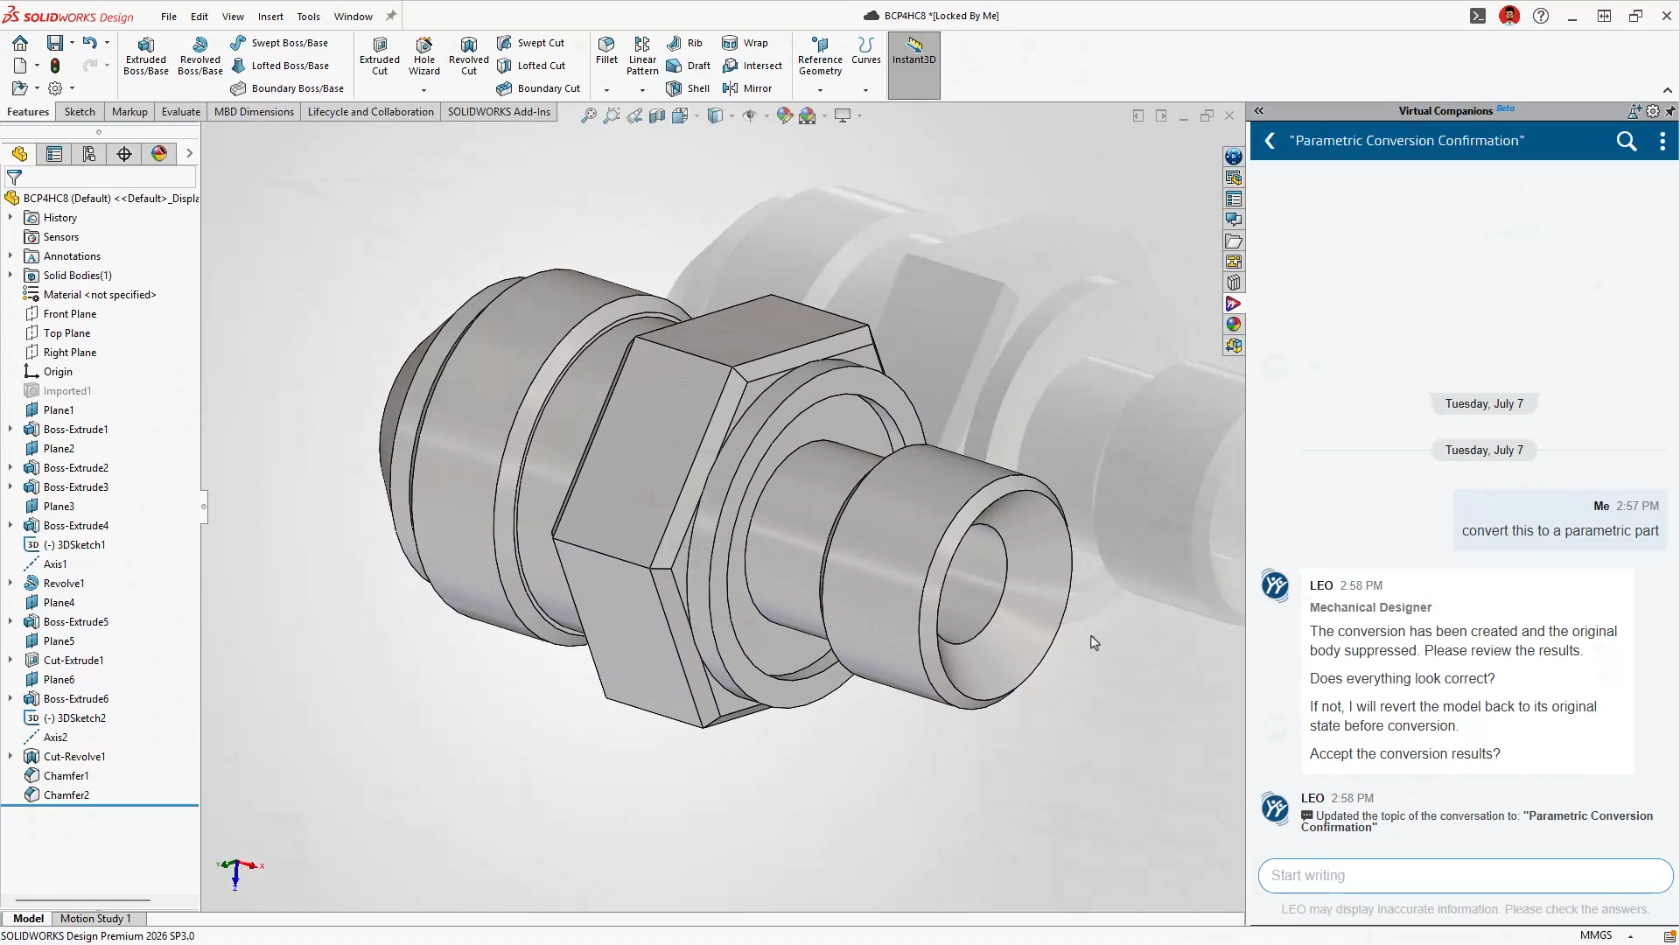Go back from the conversation header
Image resolution: width=1679 pixels, height=945 pixels.
[x=1270, y=141]
